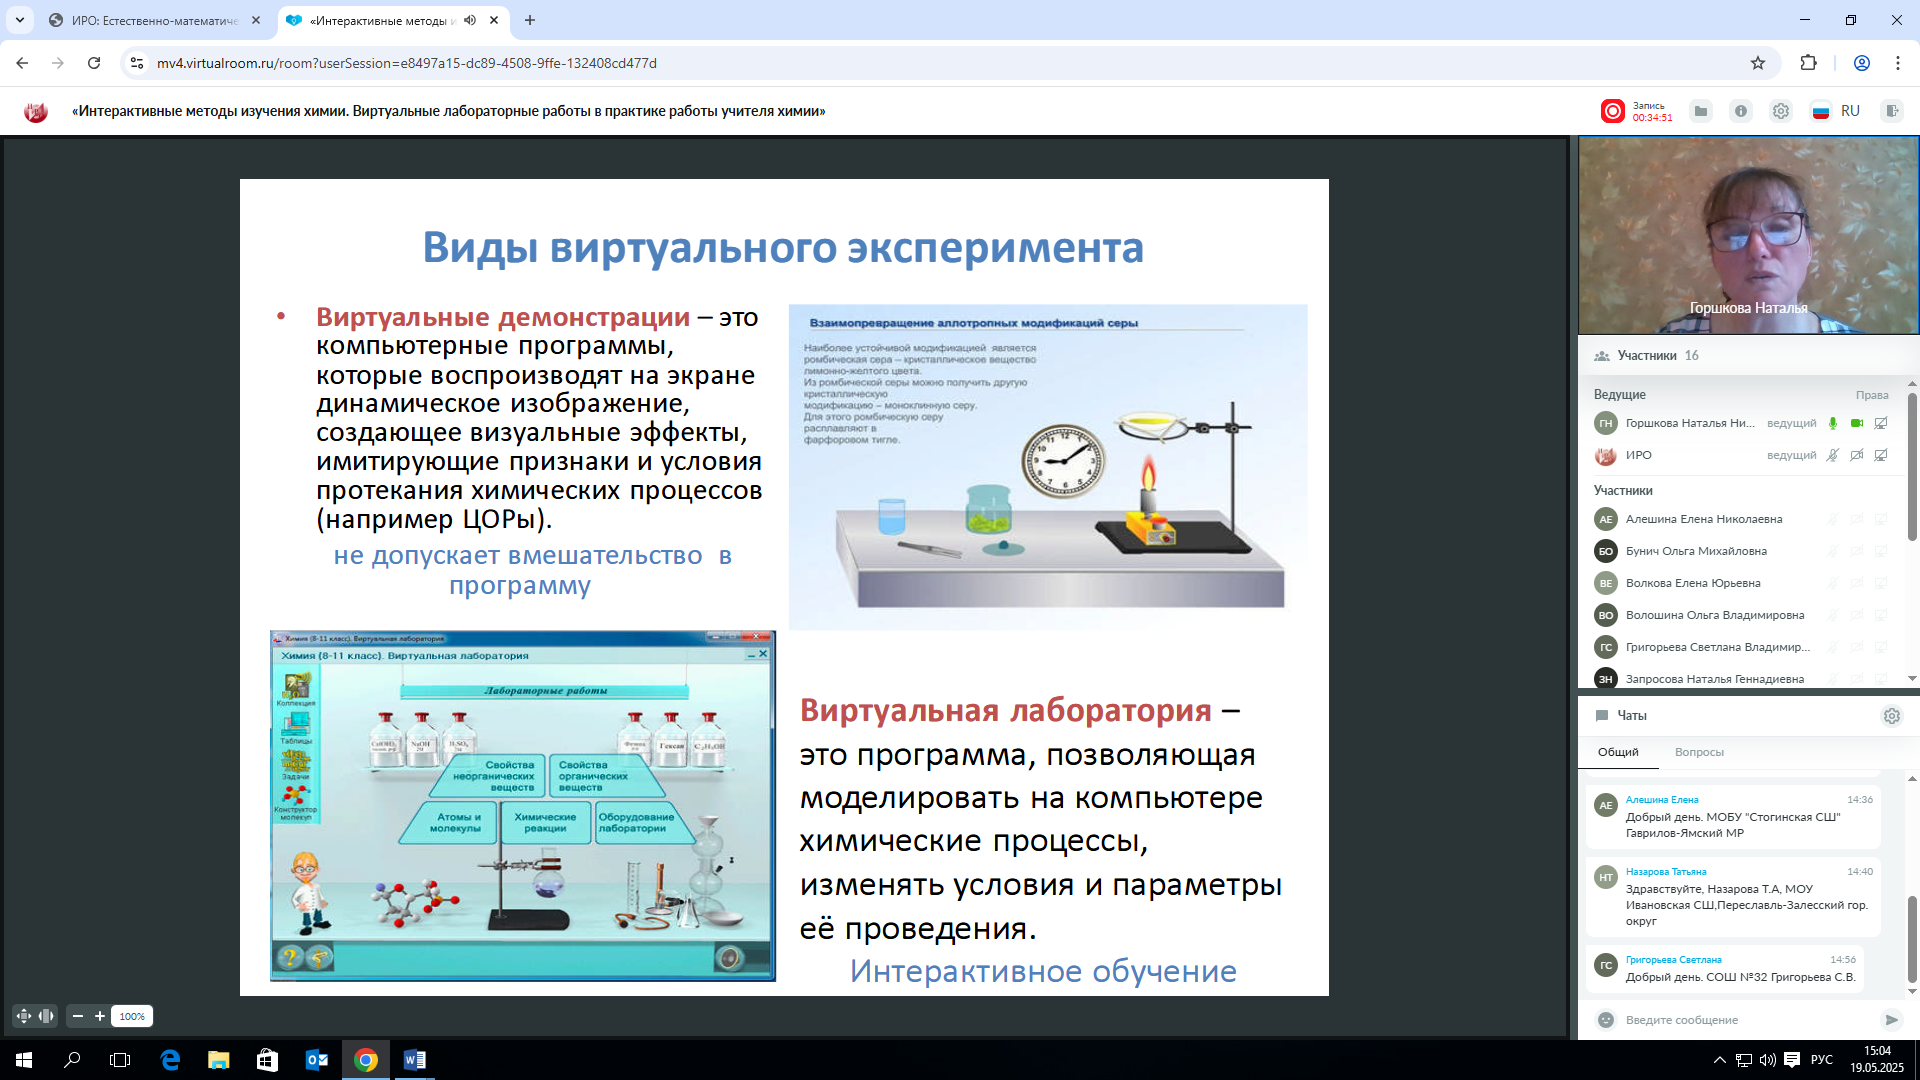
Task: Open the volume control in system tray
Action: click(1767, 1060)
